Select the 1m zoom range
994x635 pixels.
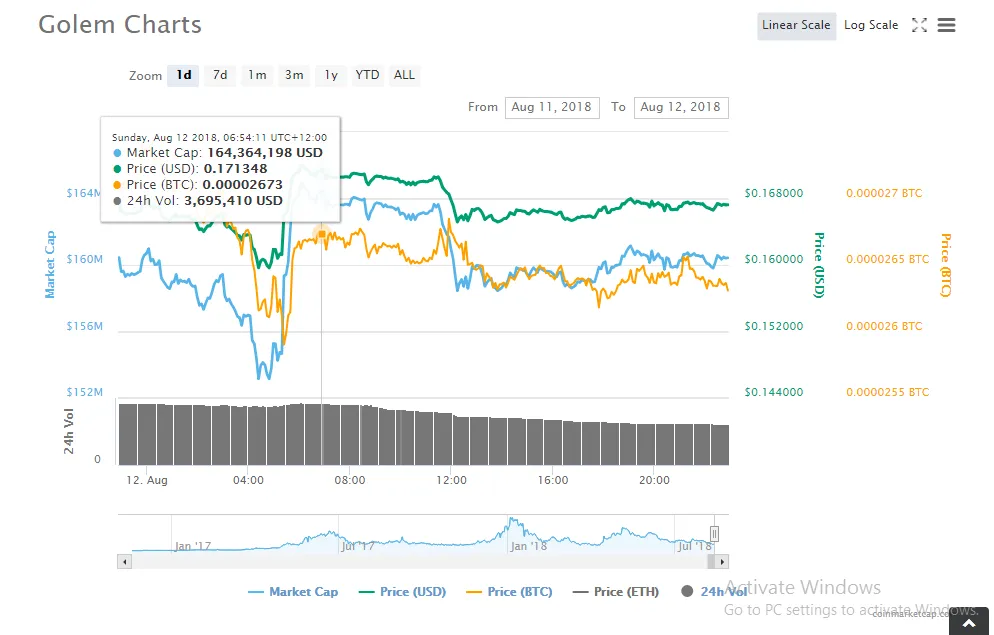pyautogui.click(x=257, y=75)
